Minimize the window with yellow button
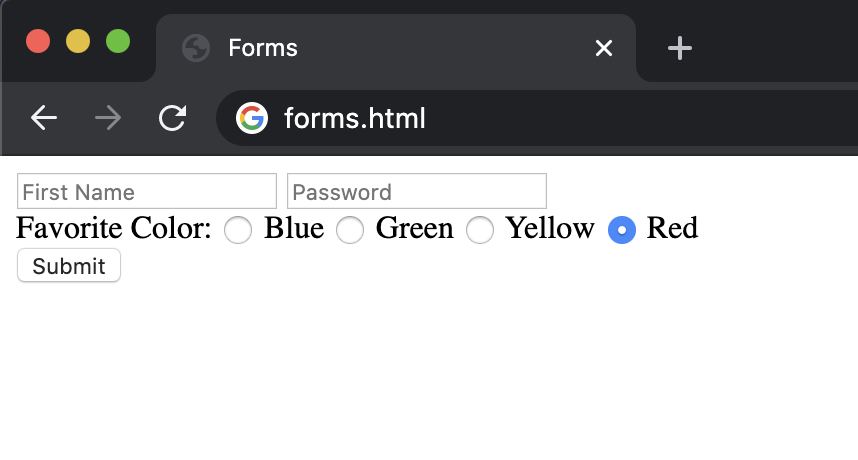Screen dimensions: 858x460 78,42
